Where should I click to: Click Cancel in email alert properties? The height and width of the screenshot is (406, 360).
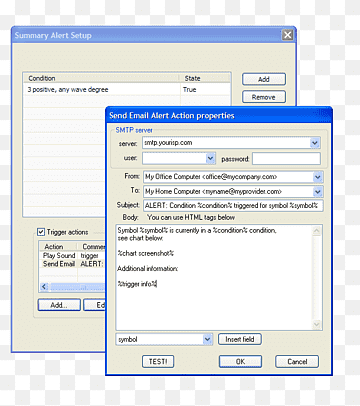(297, 361)
